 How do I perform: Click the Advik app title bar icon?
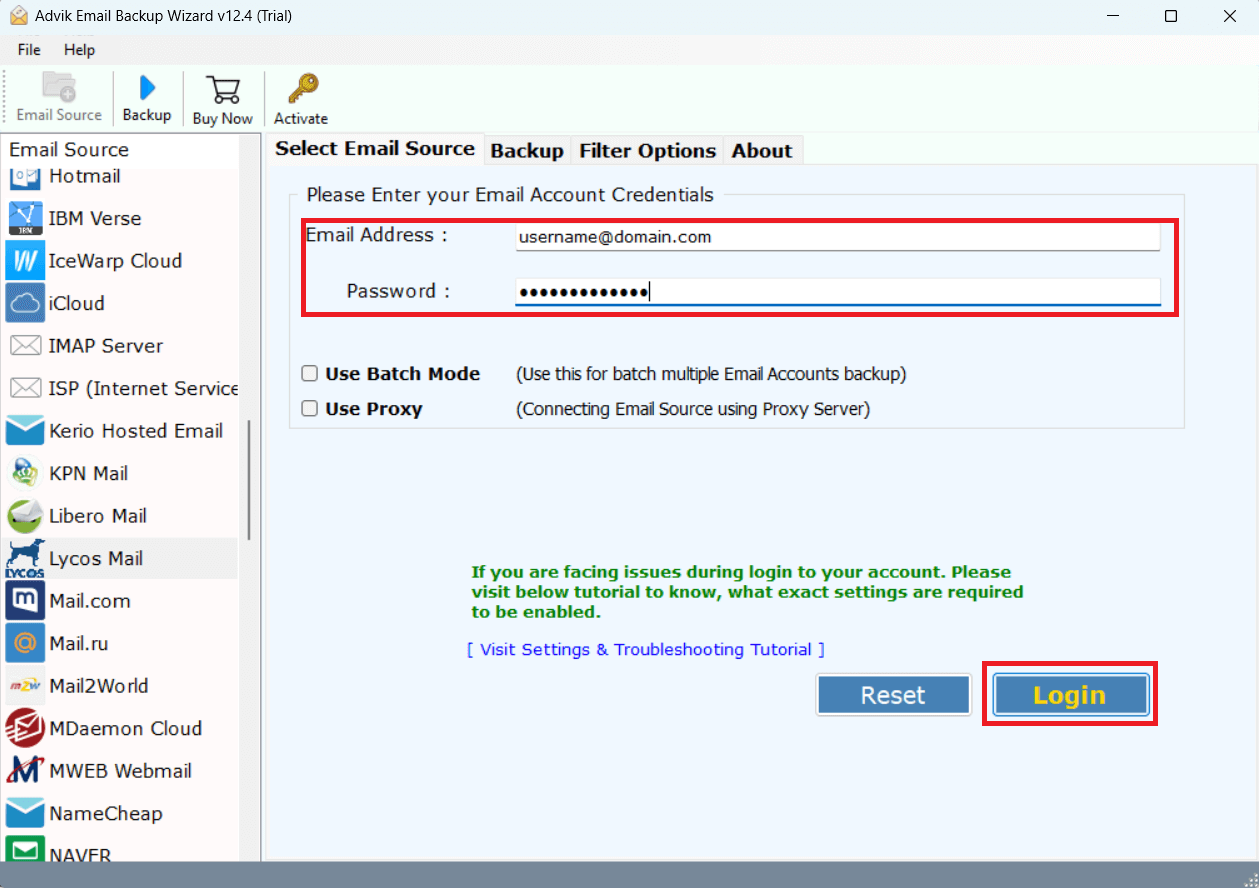18,16
